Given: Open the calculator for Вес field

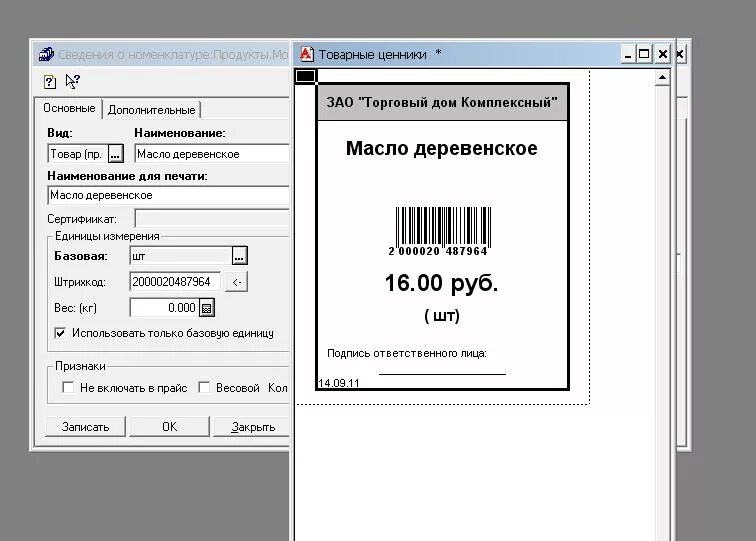Looking at the screenshot, I should 207,308.
